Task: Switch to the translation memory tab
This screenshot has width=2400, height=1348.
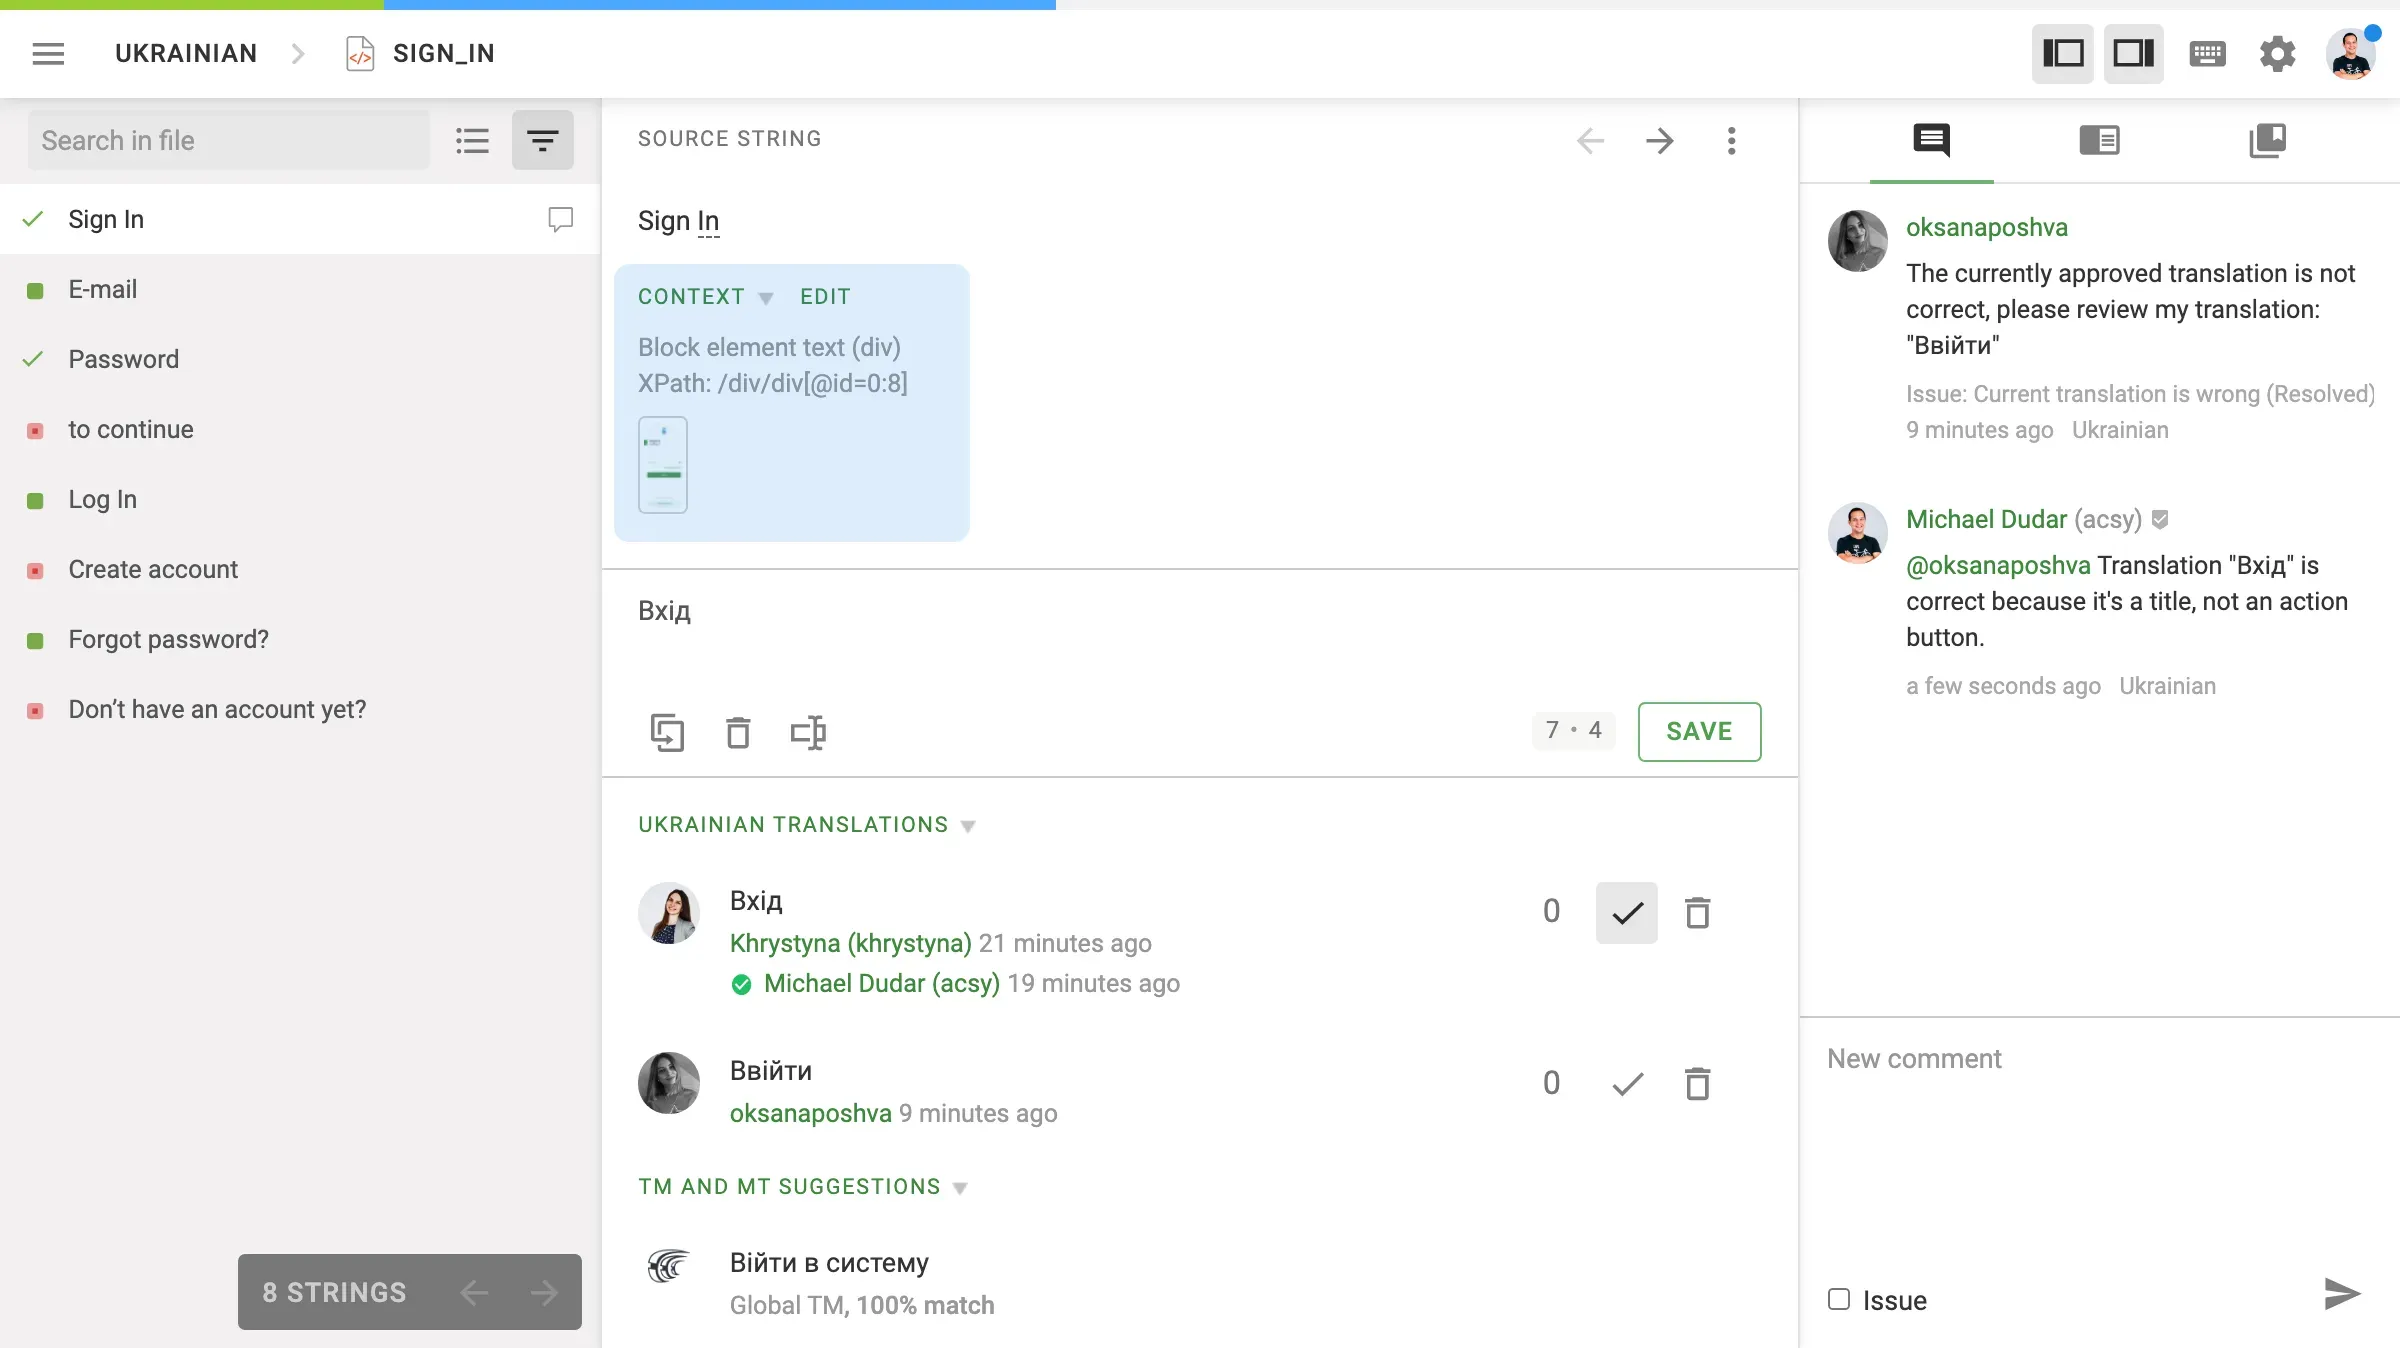Action: tap(2098, 140)
